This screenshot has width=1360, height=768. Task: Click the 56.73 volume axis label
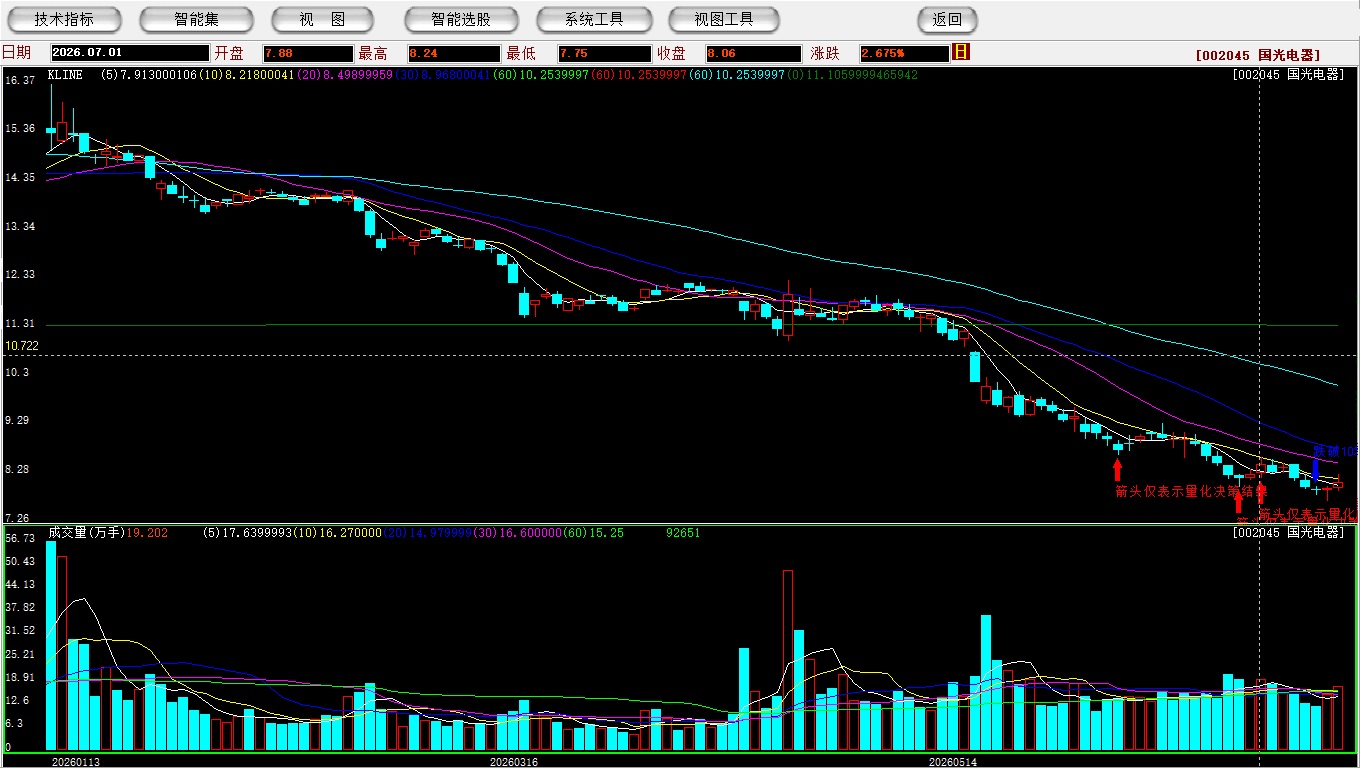[20, 538]
